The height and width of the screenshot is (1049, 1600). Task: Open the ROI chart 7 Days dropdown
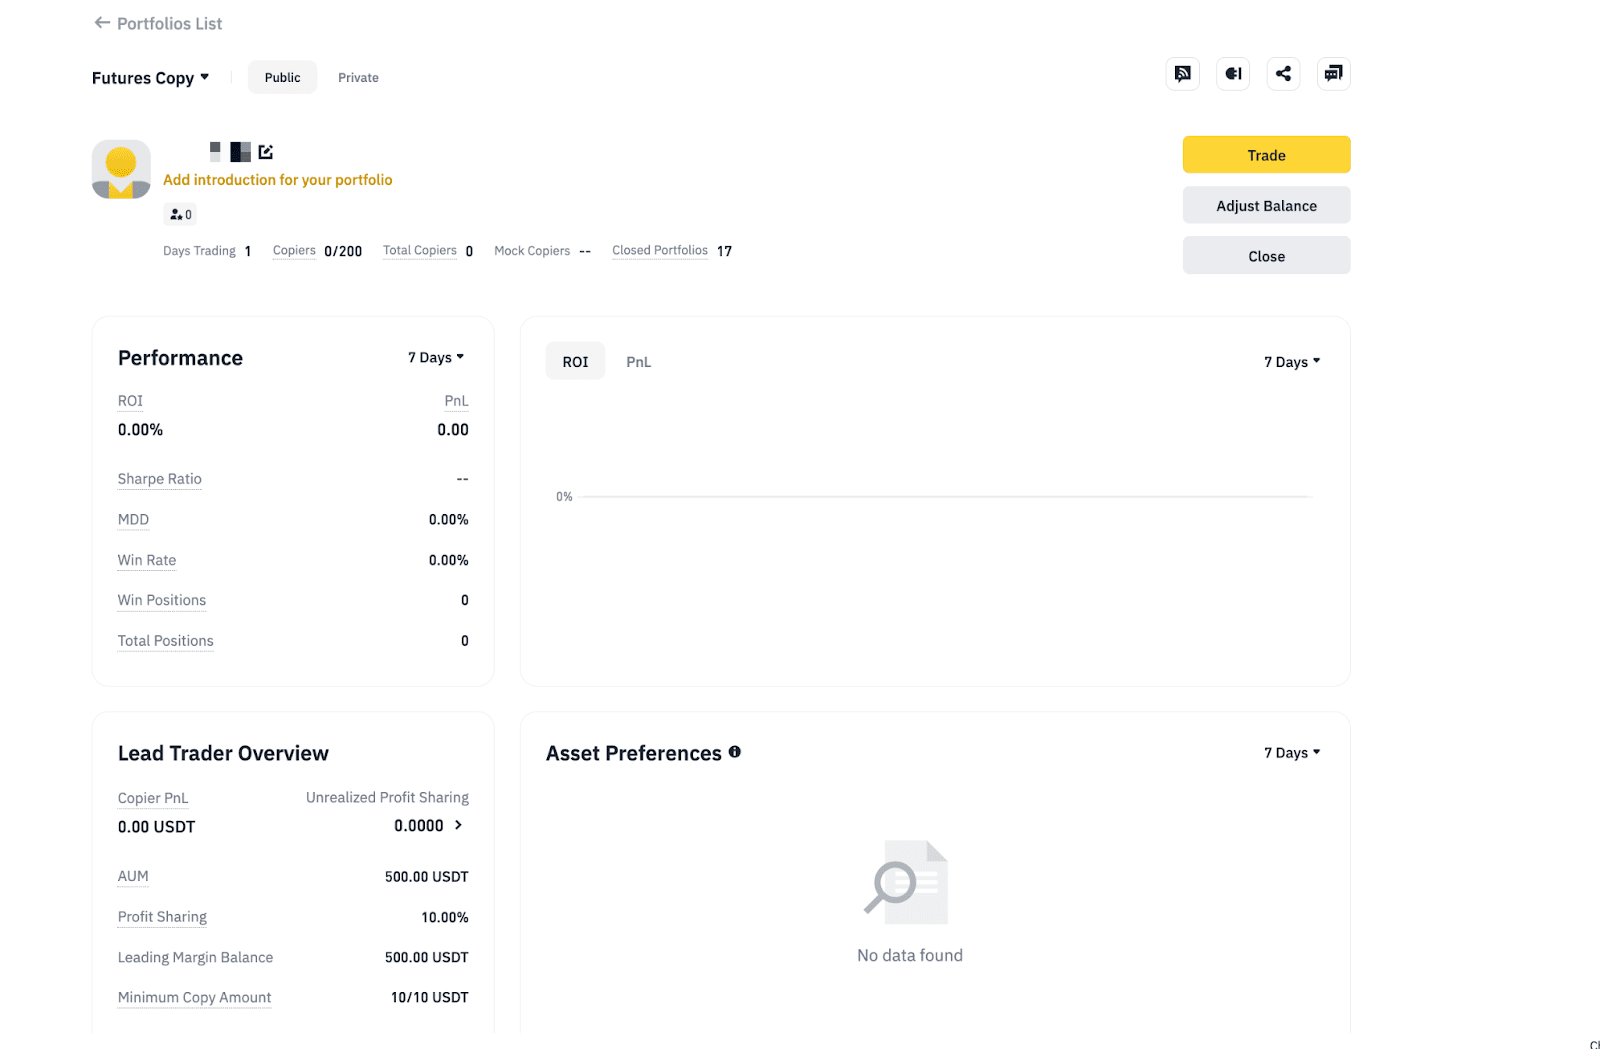[1292, 362]
